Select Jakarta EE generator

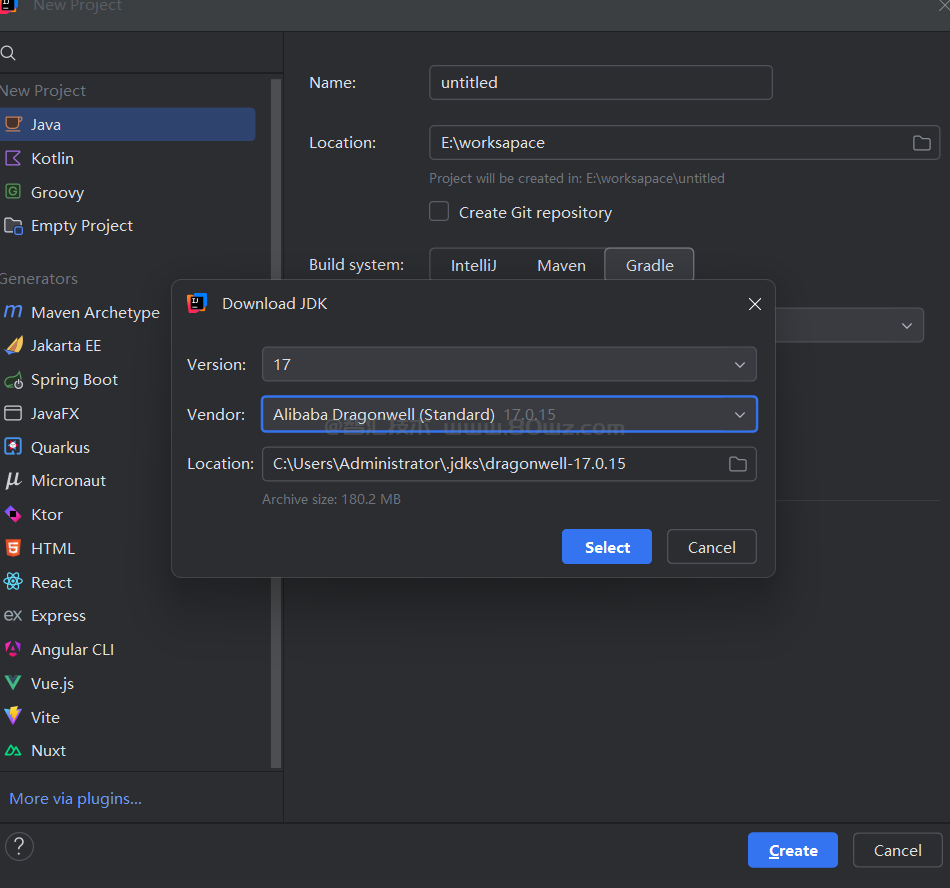(85, 345)
